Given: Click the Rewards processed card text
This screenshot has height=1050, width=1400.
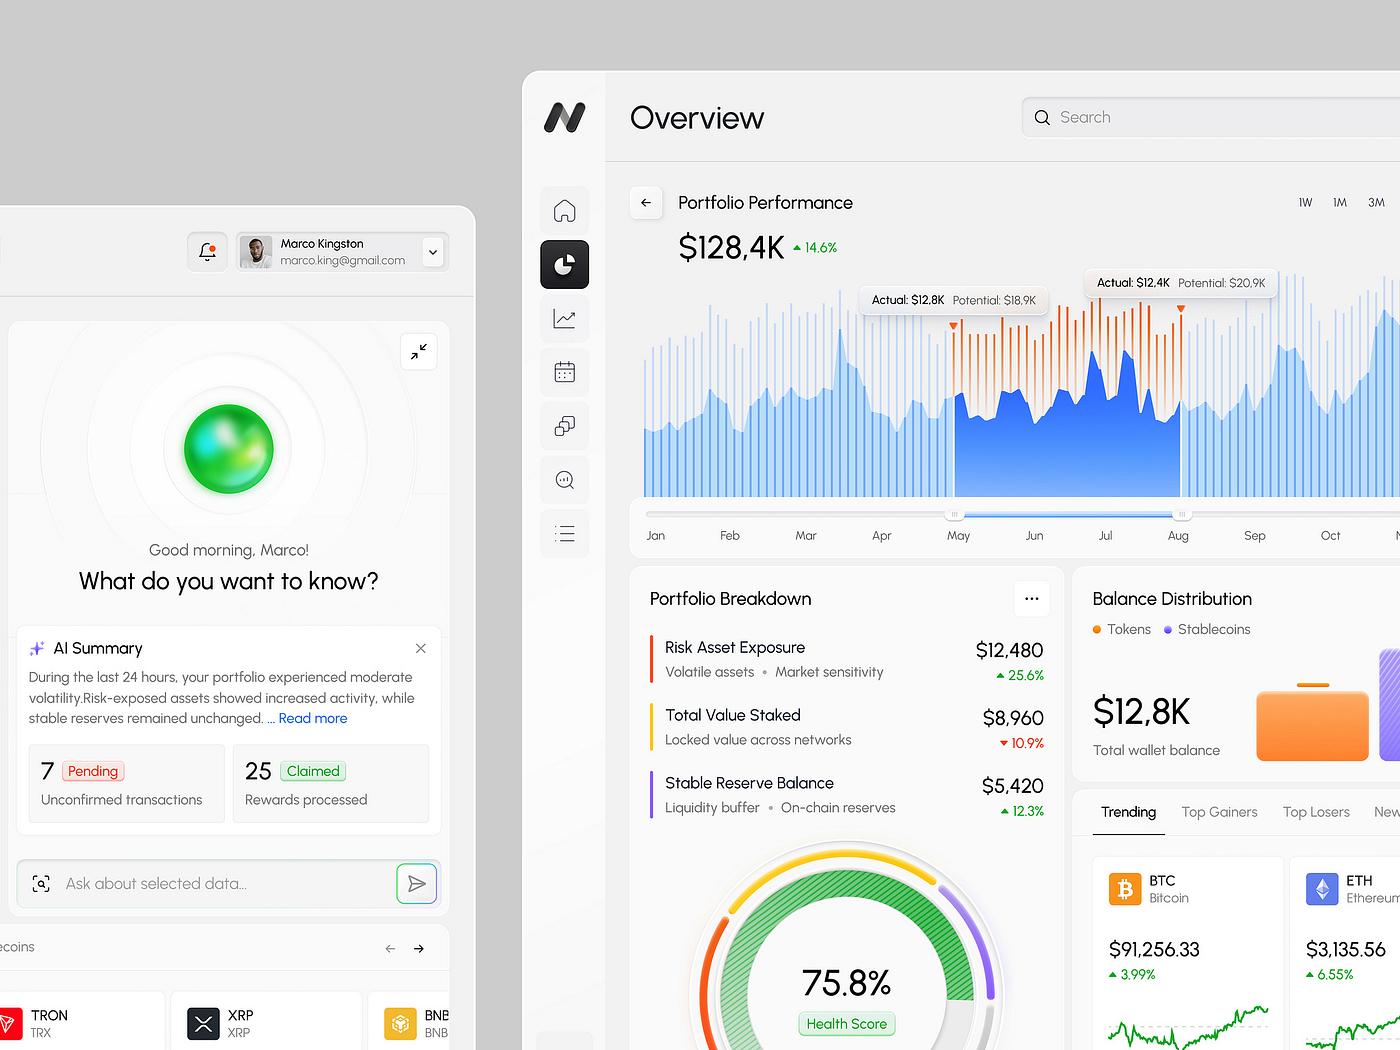Looking at the screenshot, I should tap(306, 800).
